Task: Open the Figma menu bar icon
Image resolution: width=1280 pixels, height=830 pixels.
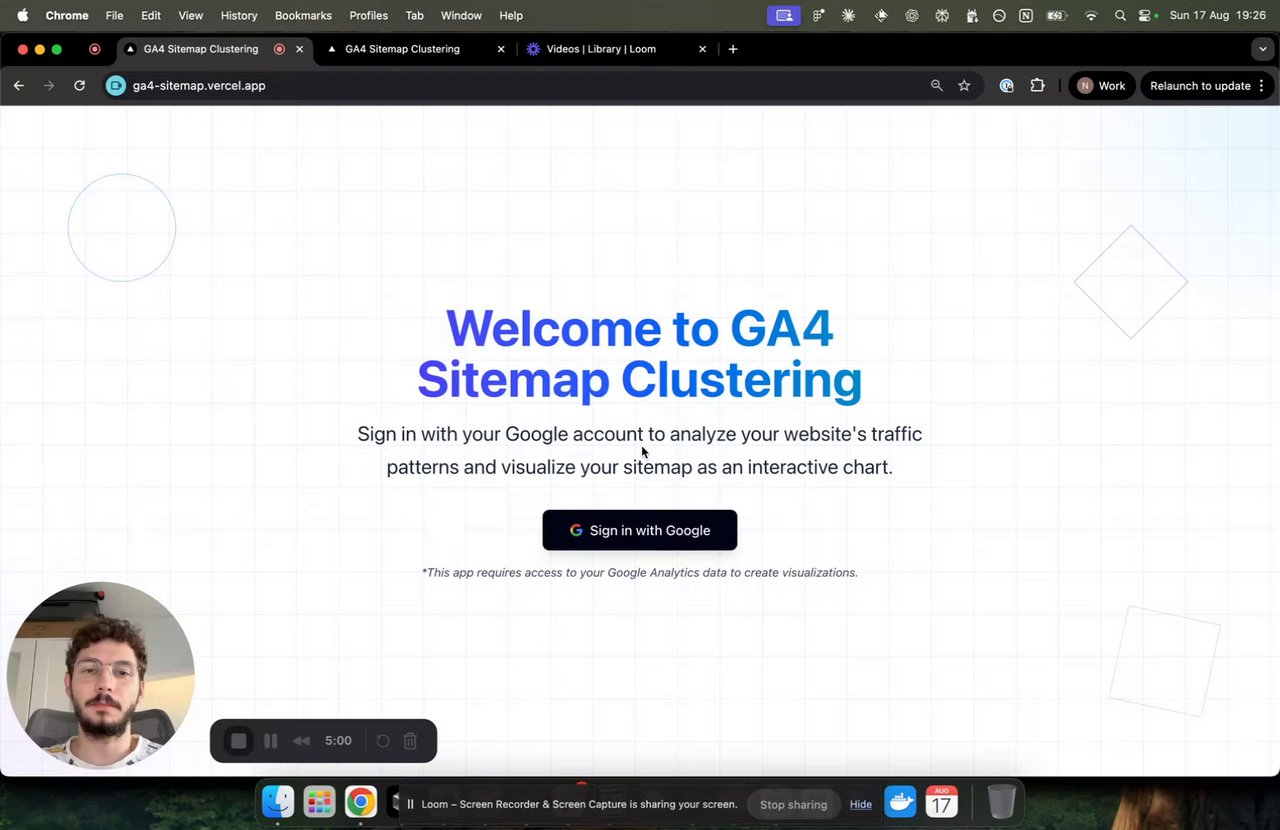Action: click(x=819, y=15)
